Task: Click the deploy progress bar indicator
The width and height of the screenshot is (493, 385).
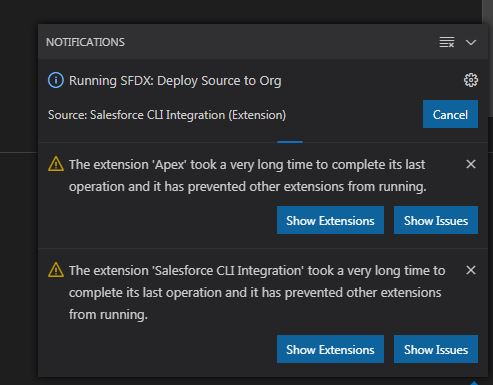Action: click(x=290, y=142)
